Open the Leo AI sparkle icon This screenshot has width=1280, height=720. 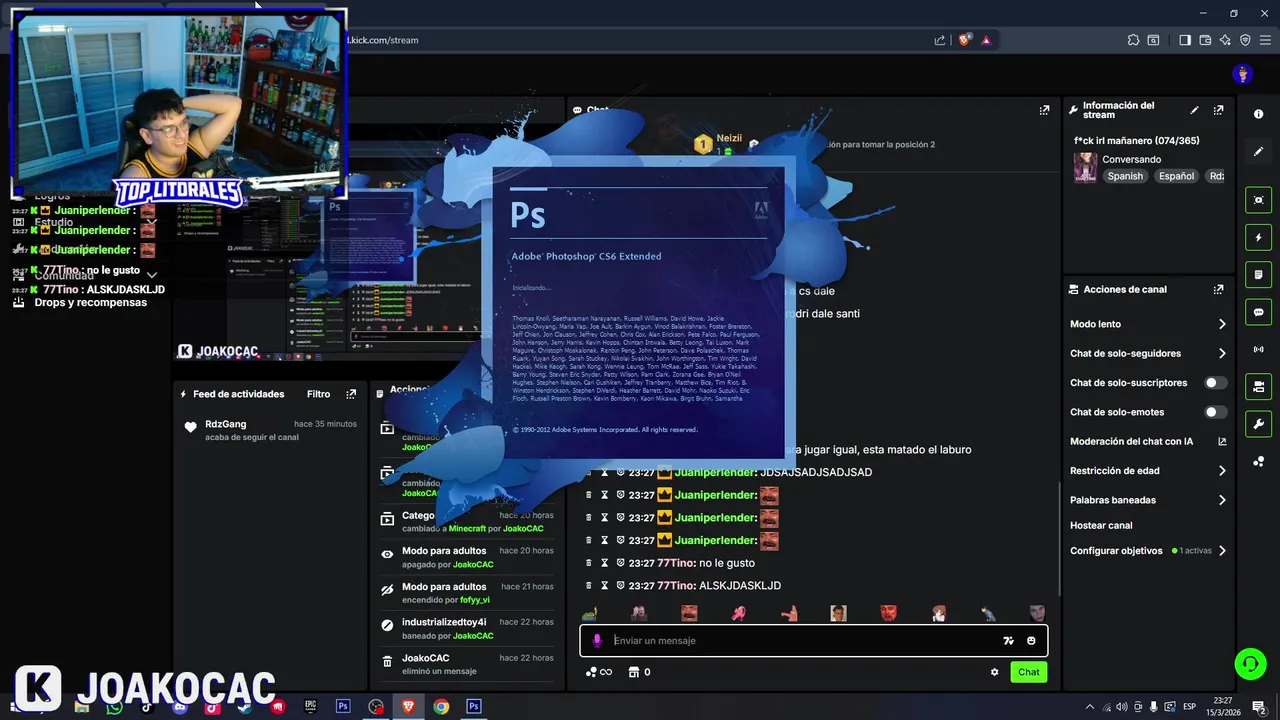click(1225, 40)
